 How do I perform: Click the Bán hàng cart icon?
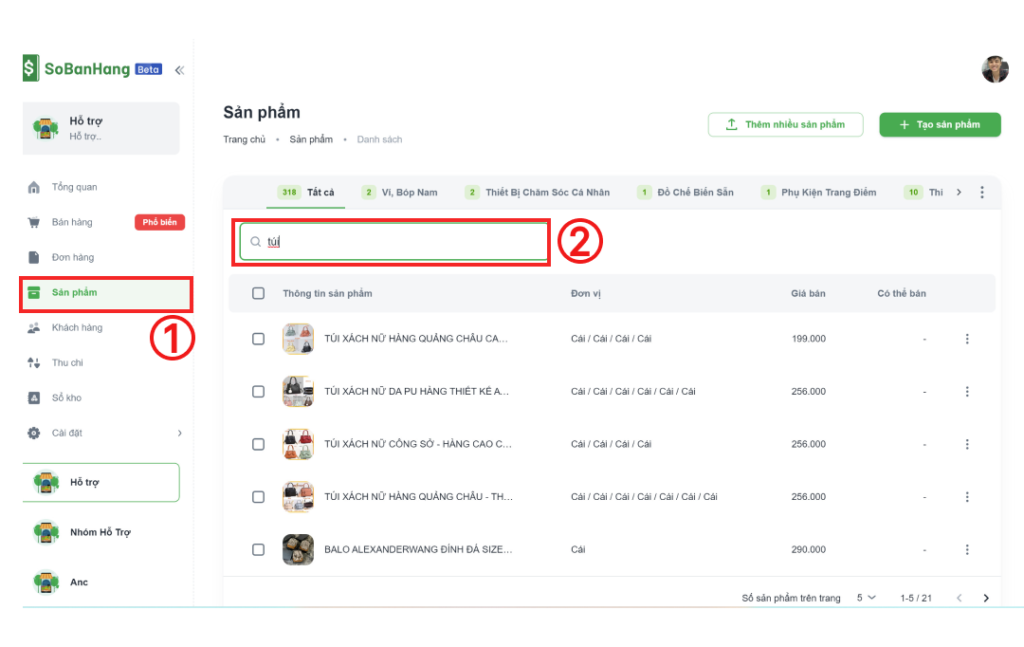(34, 223)
